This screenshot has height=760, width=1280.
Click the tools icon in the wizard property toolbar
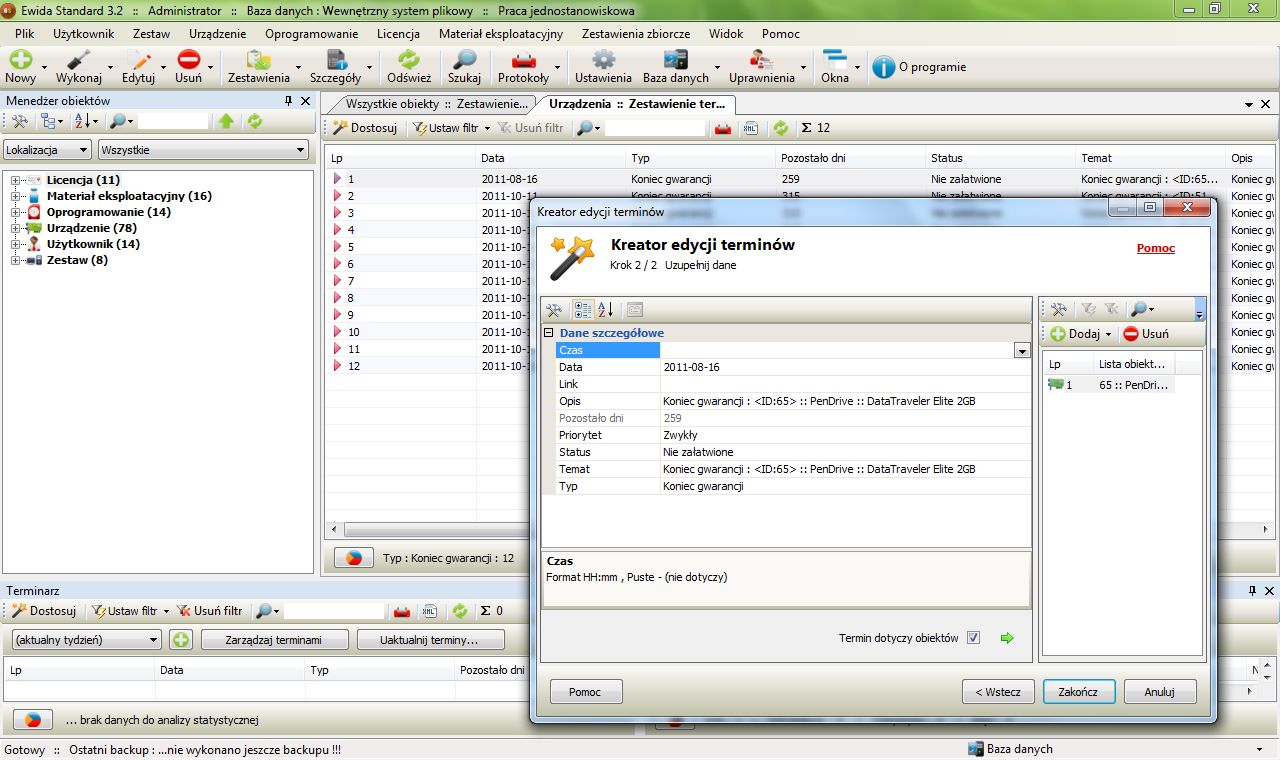pos(554,310)
